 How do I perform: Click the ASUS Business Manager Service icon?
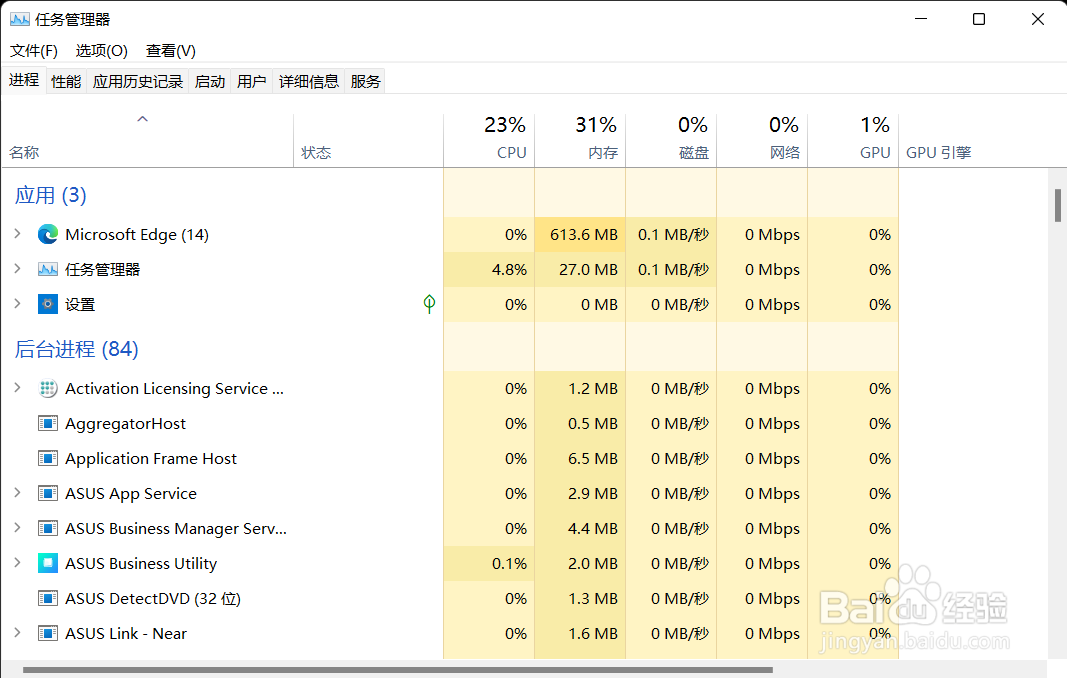48,528
